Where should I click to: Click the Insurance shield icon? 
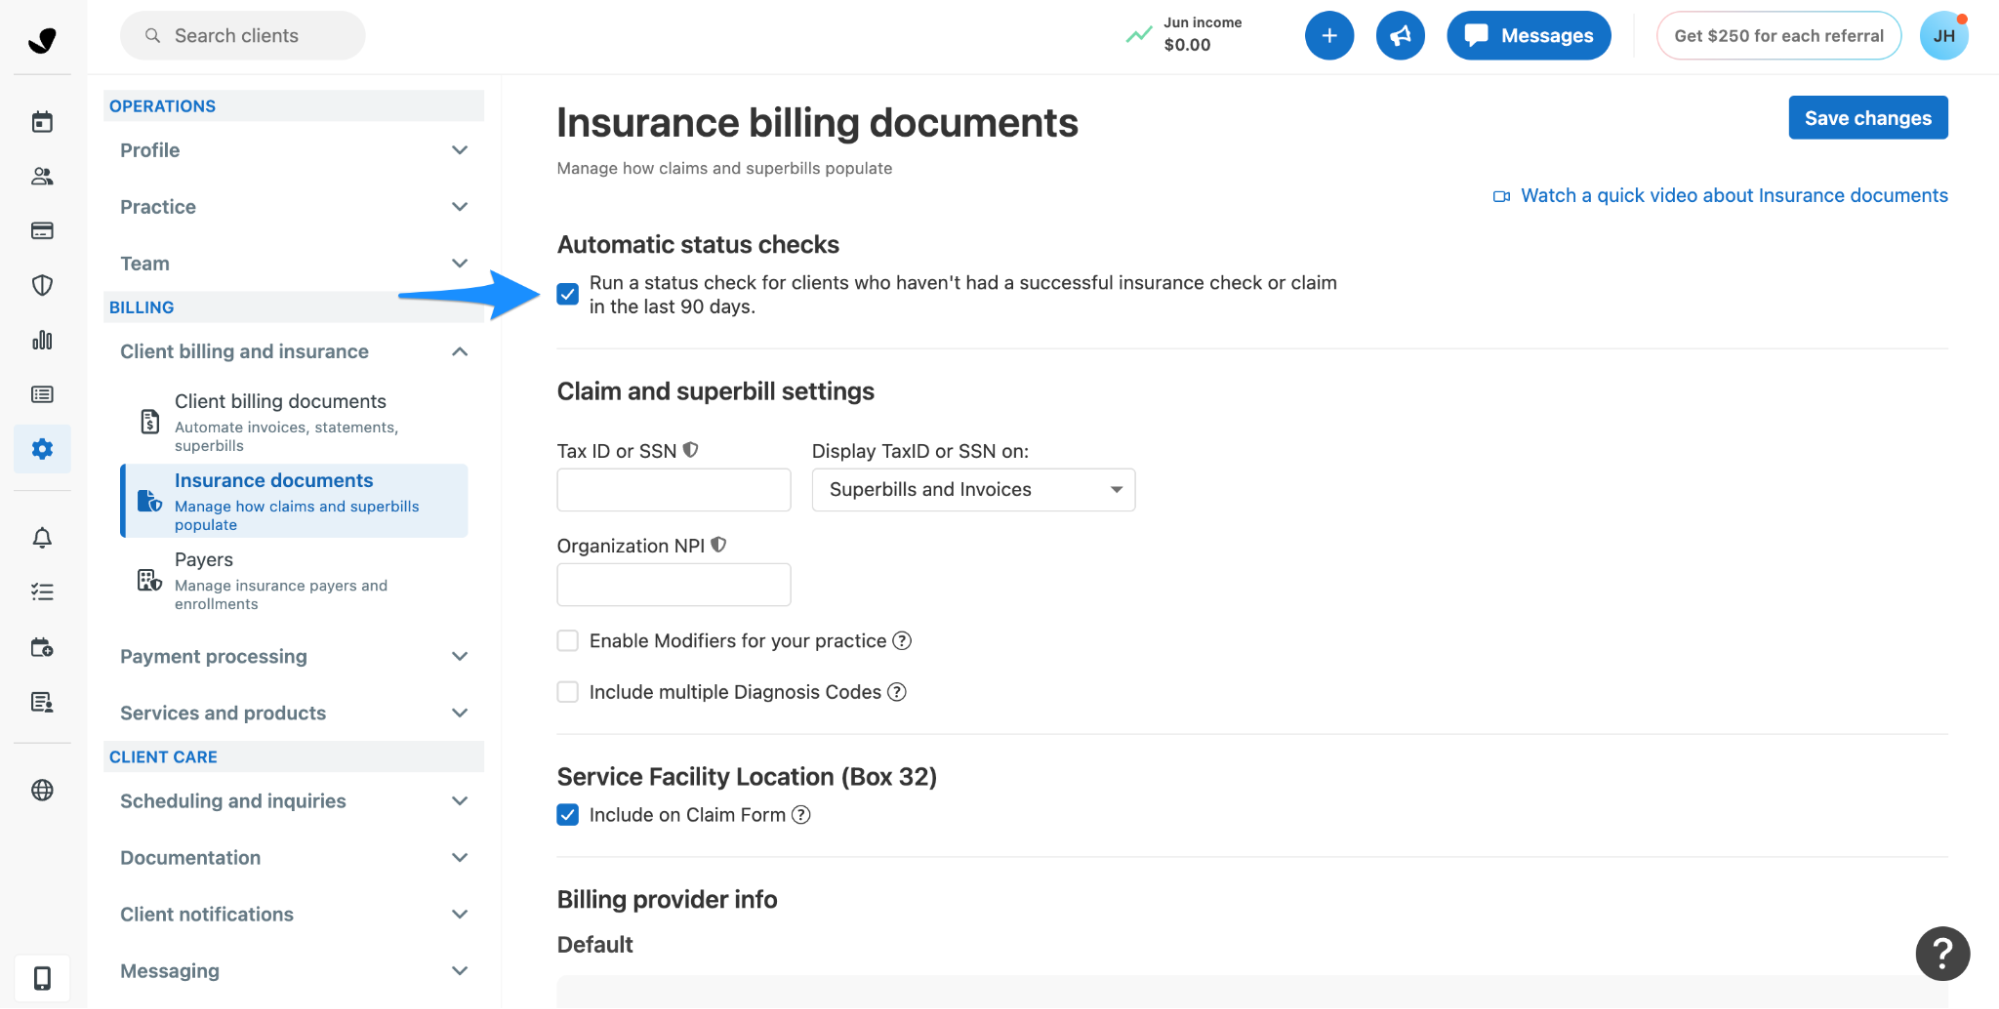coord(42,285)
